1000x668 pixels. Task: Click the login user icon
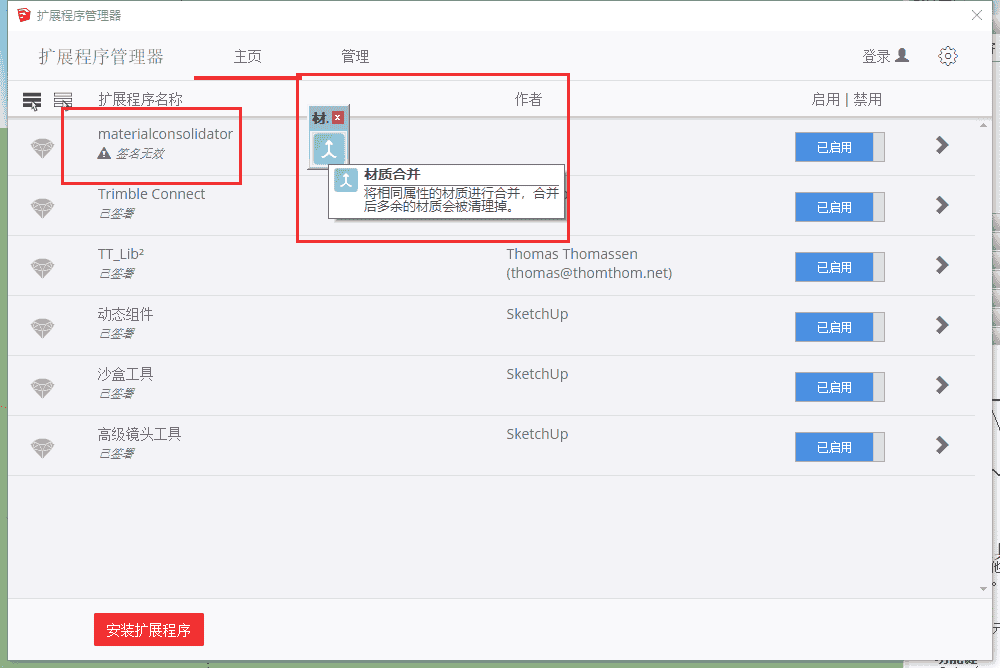pos(902,56)
